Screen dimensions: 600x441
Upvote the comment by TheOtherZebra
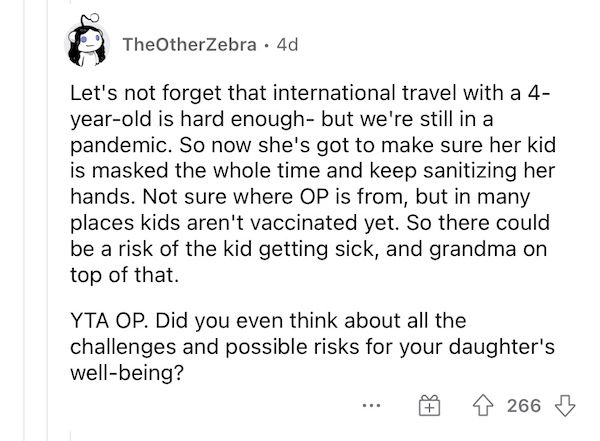tap(483, 406)
